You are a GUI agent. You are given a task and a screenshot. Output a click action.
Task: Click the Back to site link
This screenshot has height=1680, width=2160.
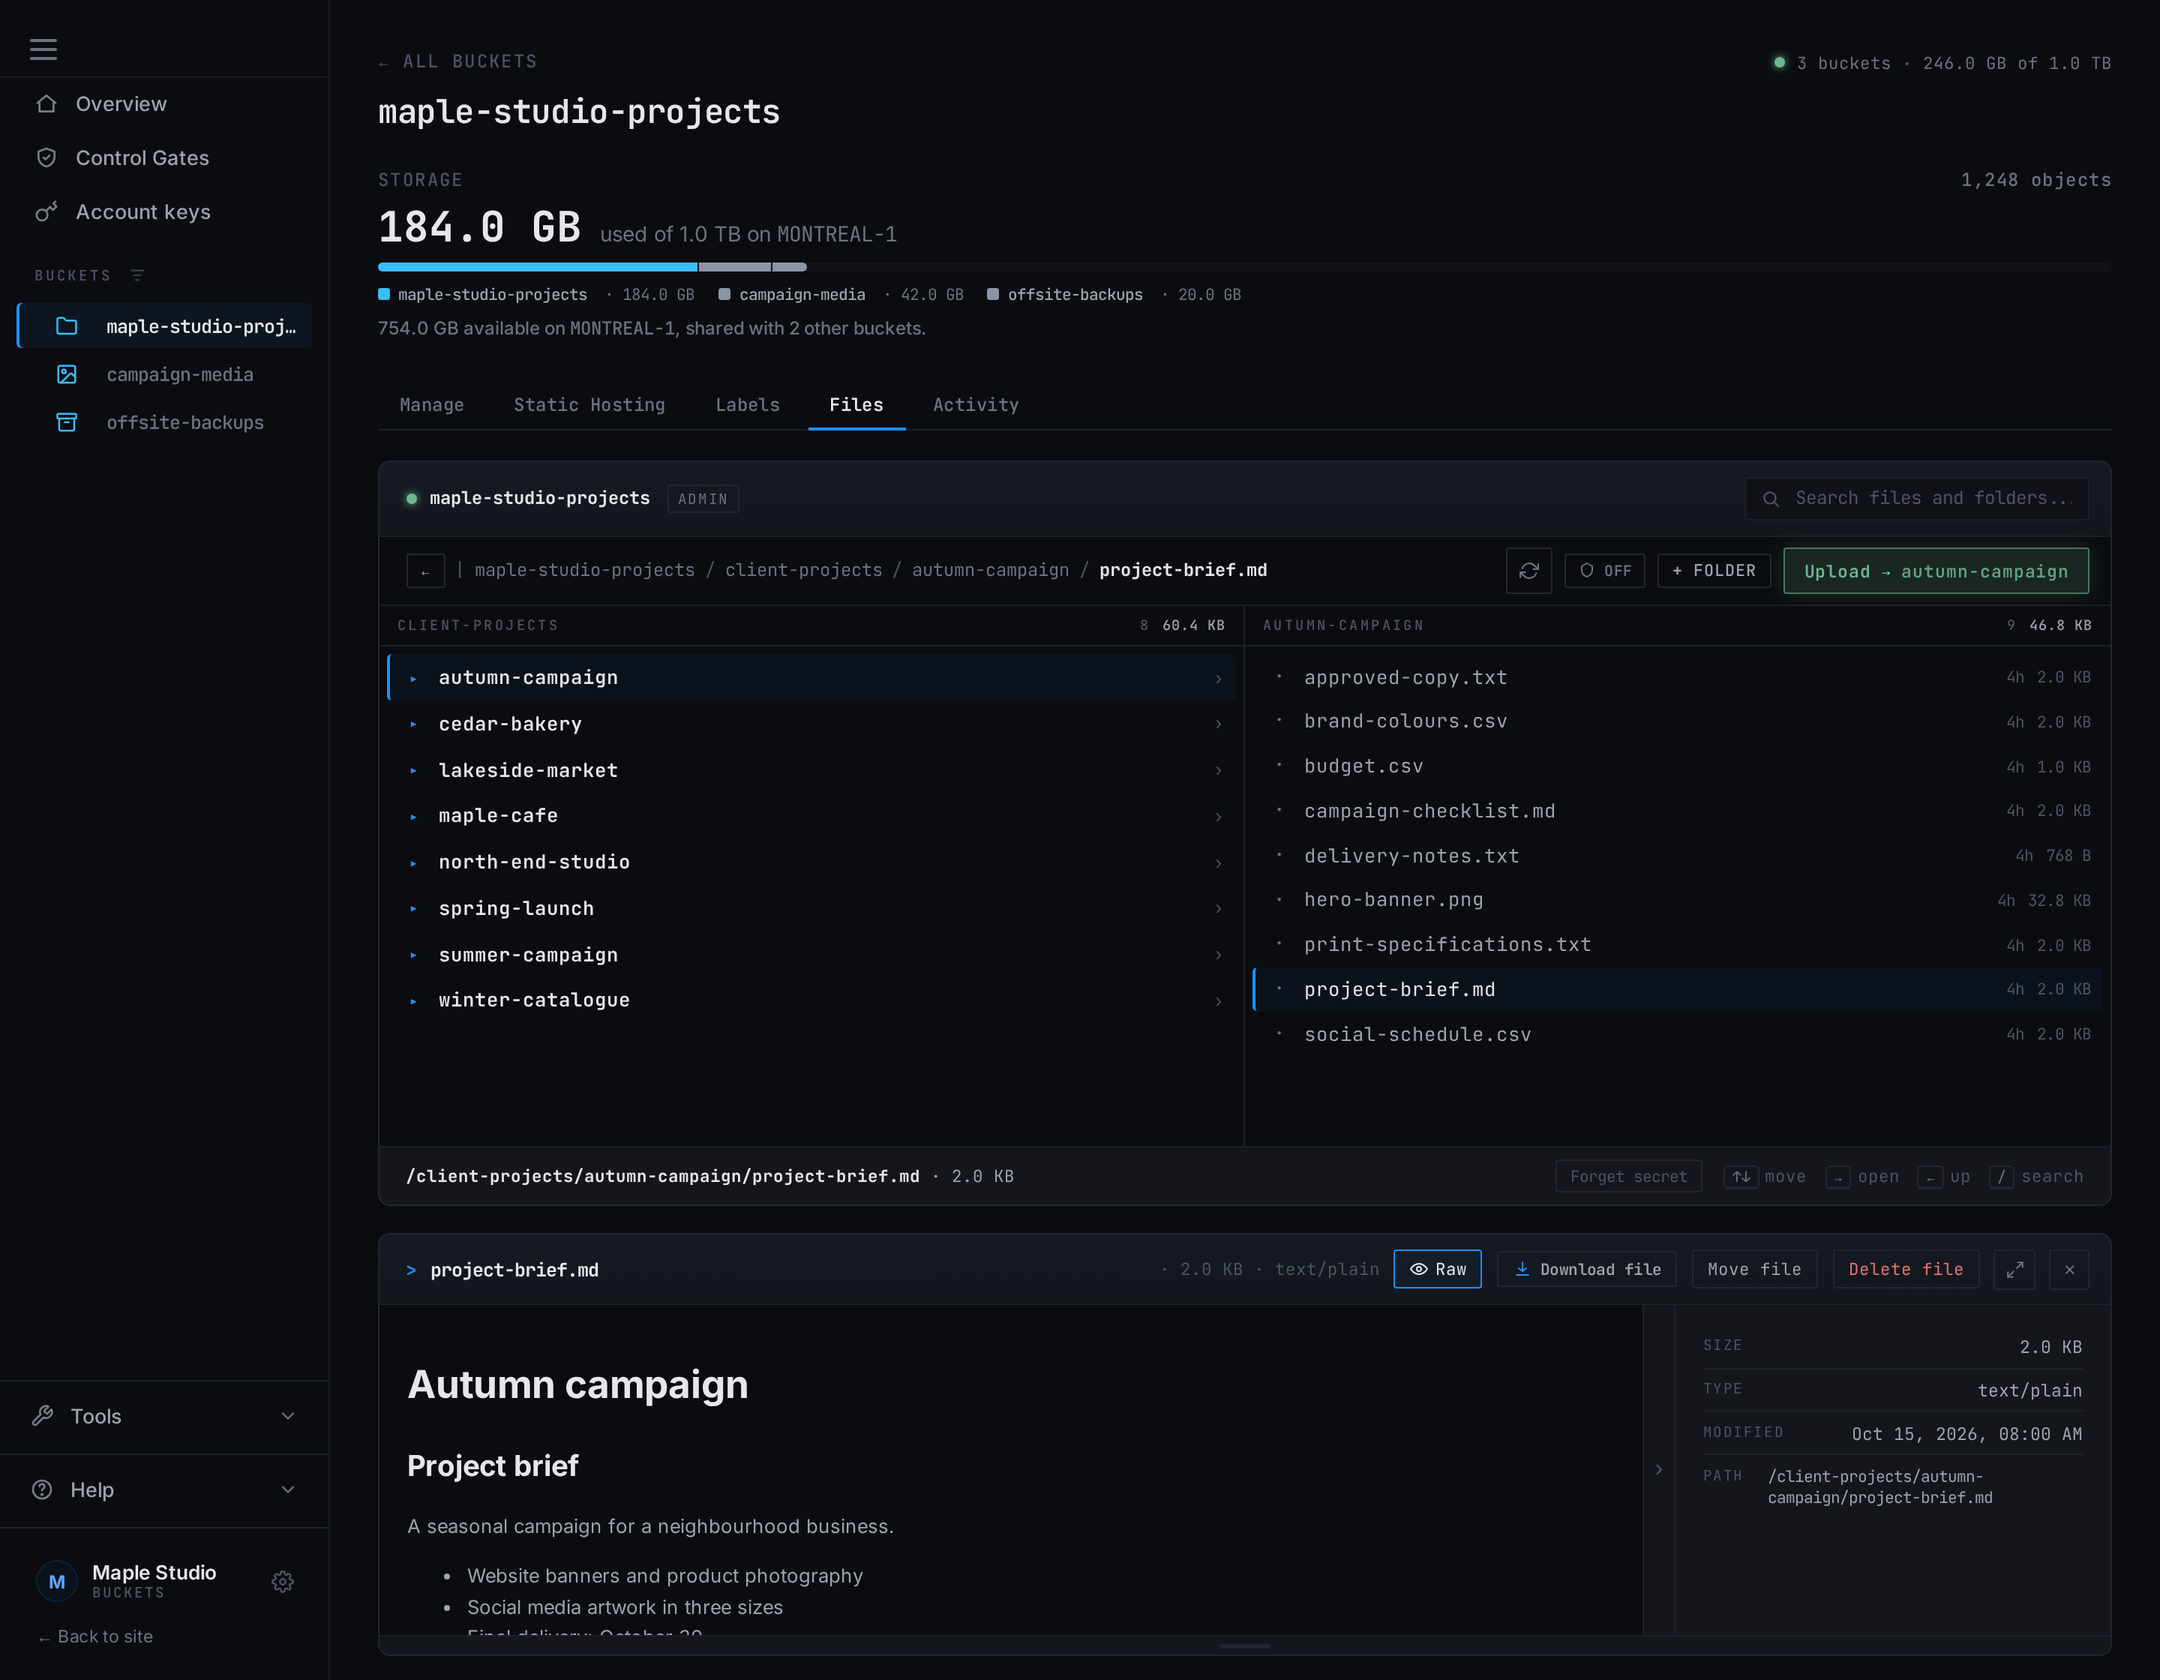96,1636
